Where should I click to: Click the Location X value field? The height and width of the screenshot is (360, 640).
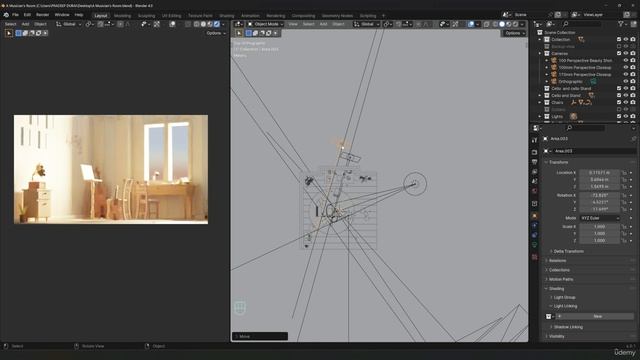600,173
